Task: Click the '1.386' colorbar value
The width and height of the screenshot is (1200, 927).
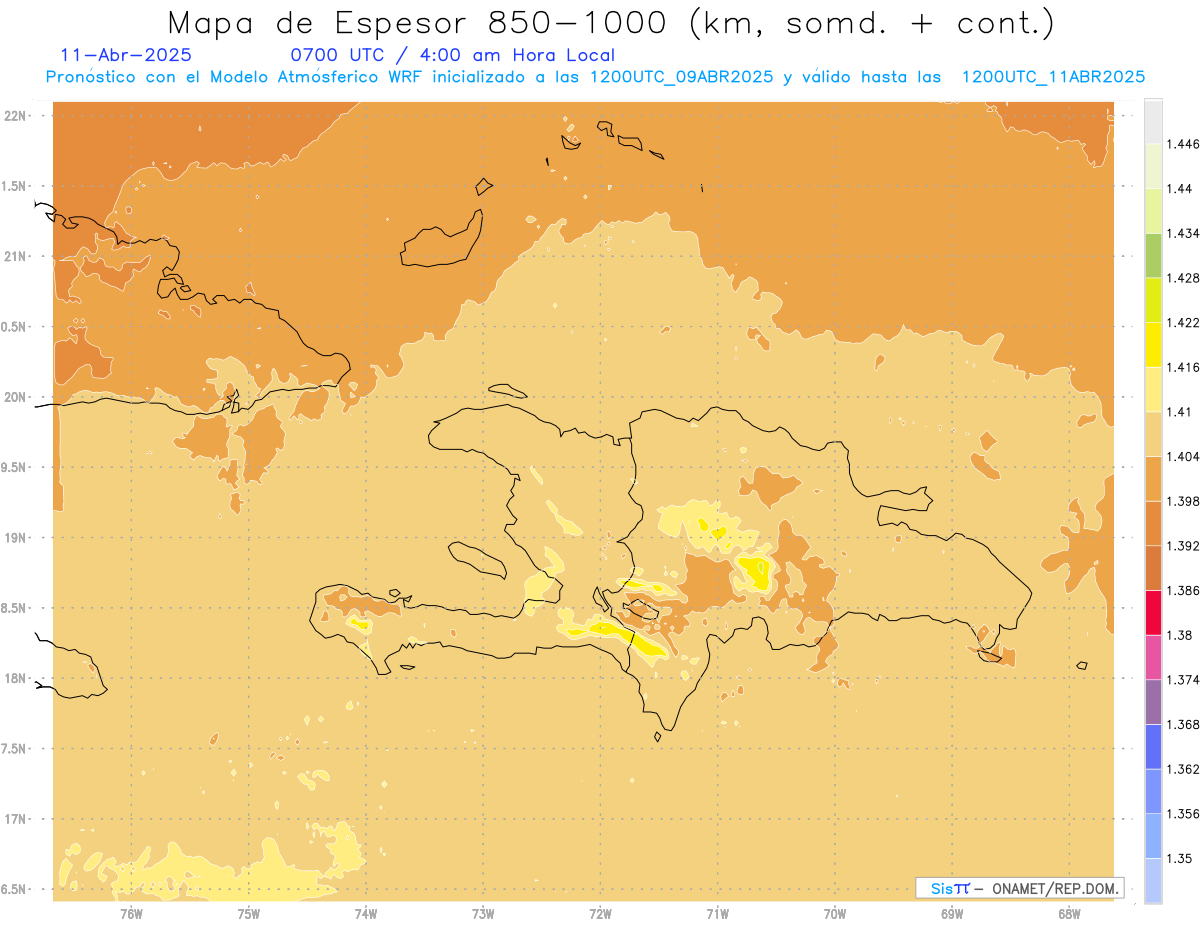Action: coord(1184,590)
